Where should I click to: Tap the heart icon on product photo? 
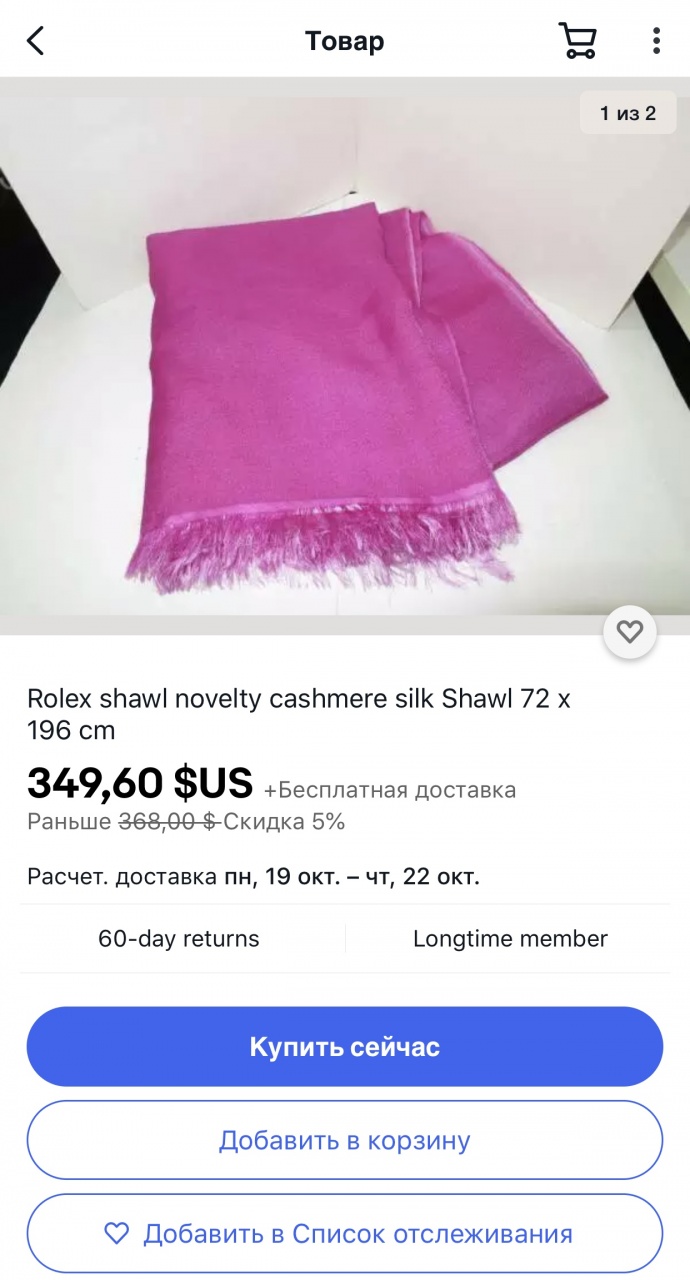(629, 632)
